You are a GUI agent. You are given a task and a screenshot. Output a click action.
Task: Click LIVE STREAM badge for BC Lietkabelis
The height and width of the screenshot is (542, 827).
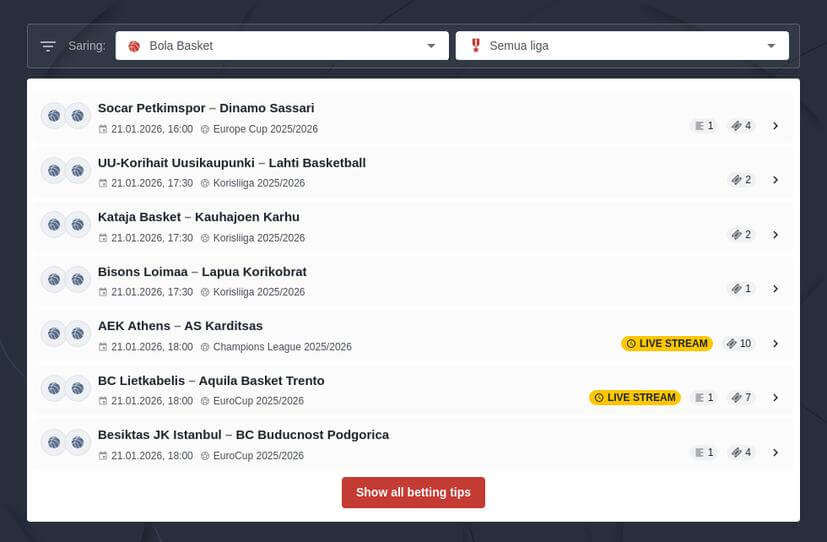click(x=634, y=398)
